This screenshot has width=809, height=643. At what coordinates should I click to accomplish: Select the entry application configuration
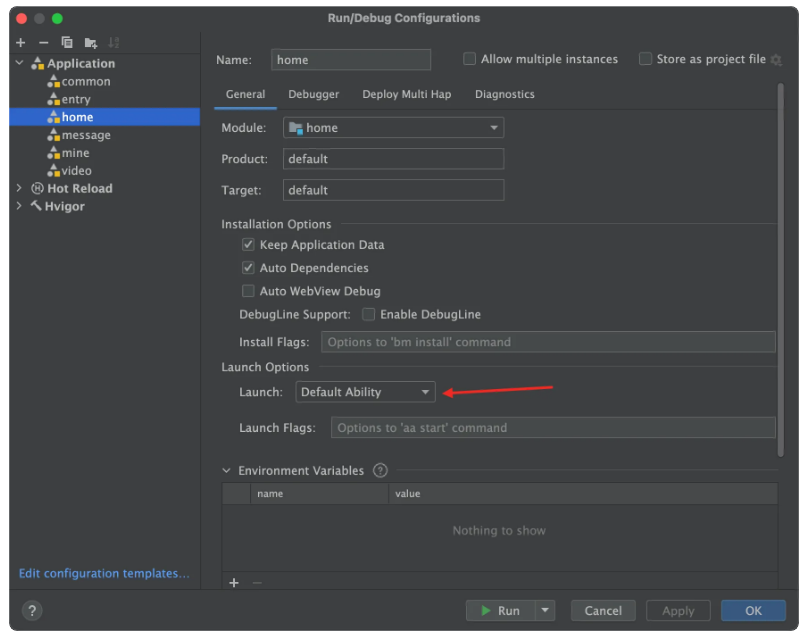[x=76, y=99]
